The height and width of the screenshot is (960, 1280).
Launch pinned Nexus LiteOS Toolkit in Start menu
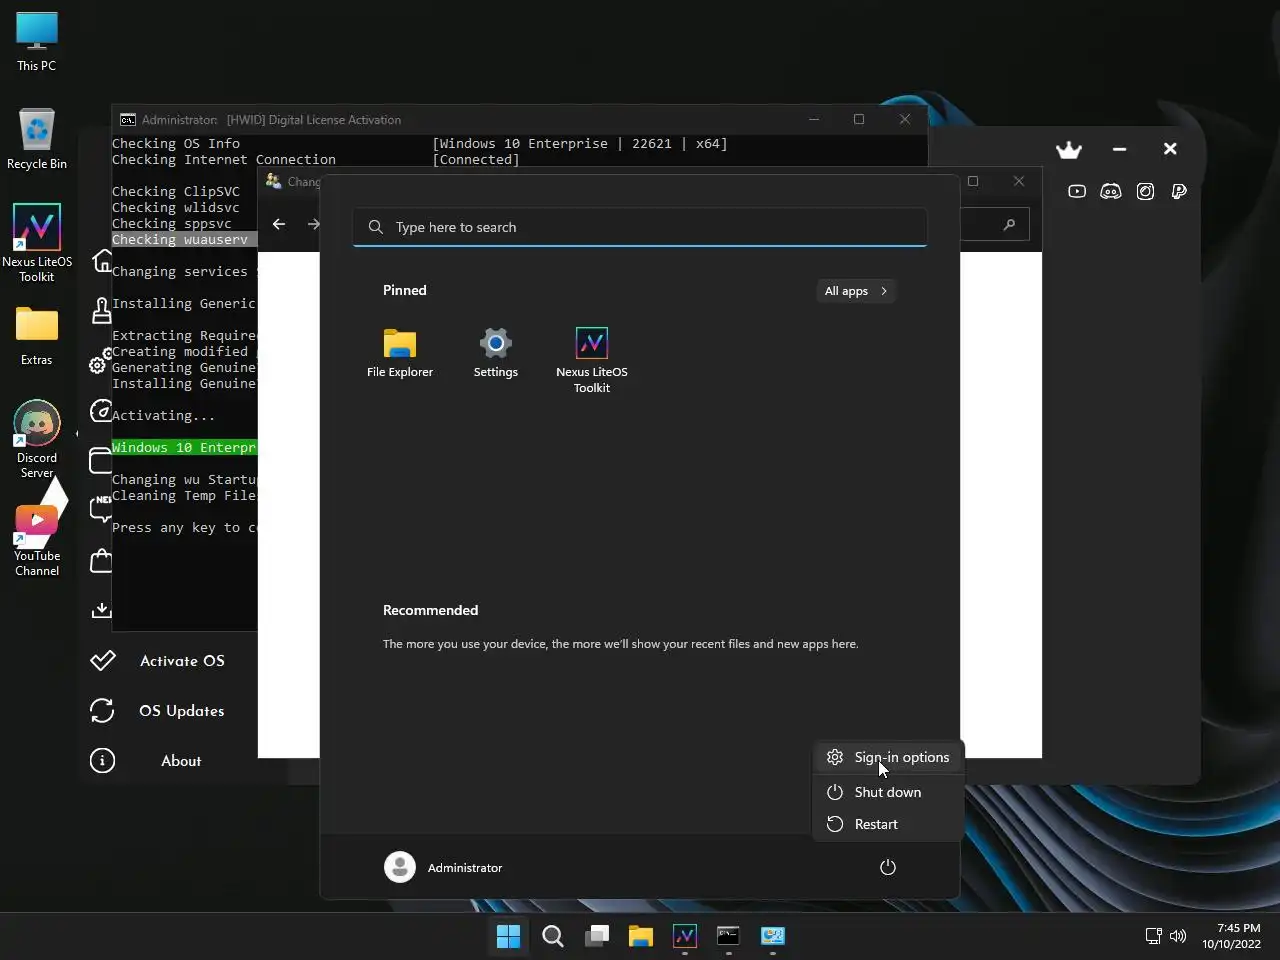click(592, 361)
